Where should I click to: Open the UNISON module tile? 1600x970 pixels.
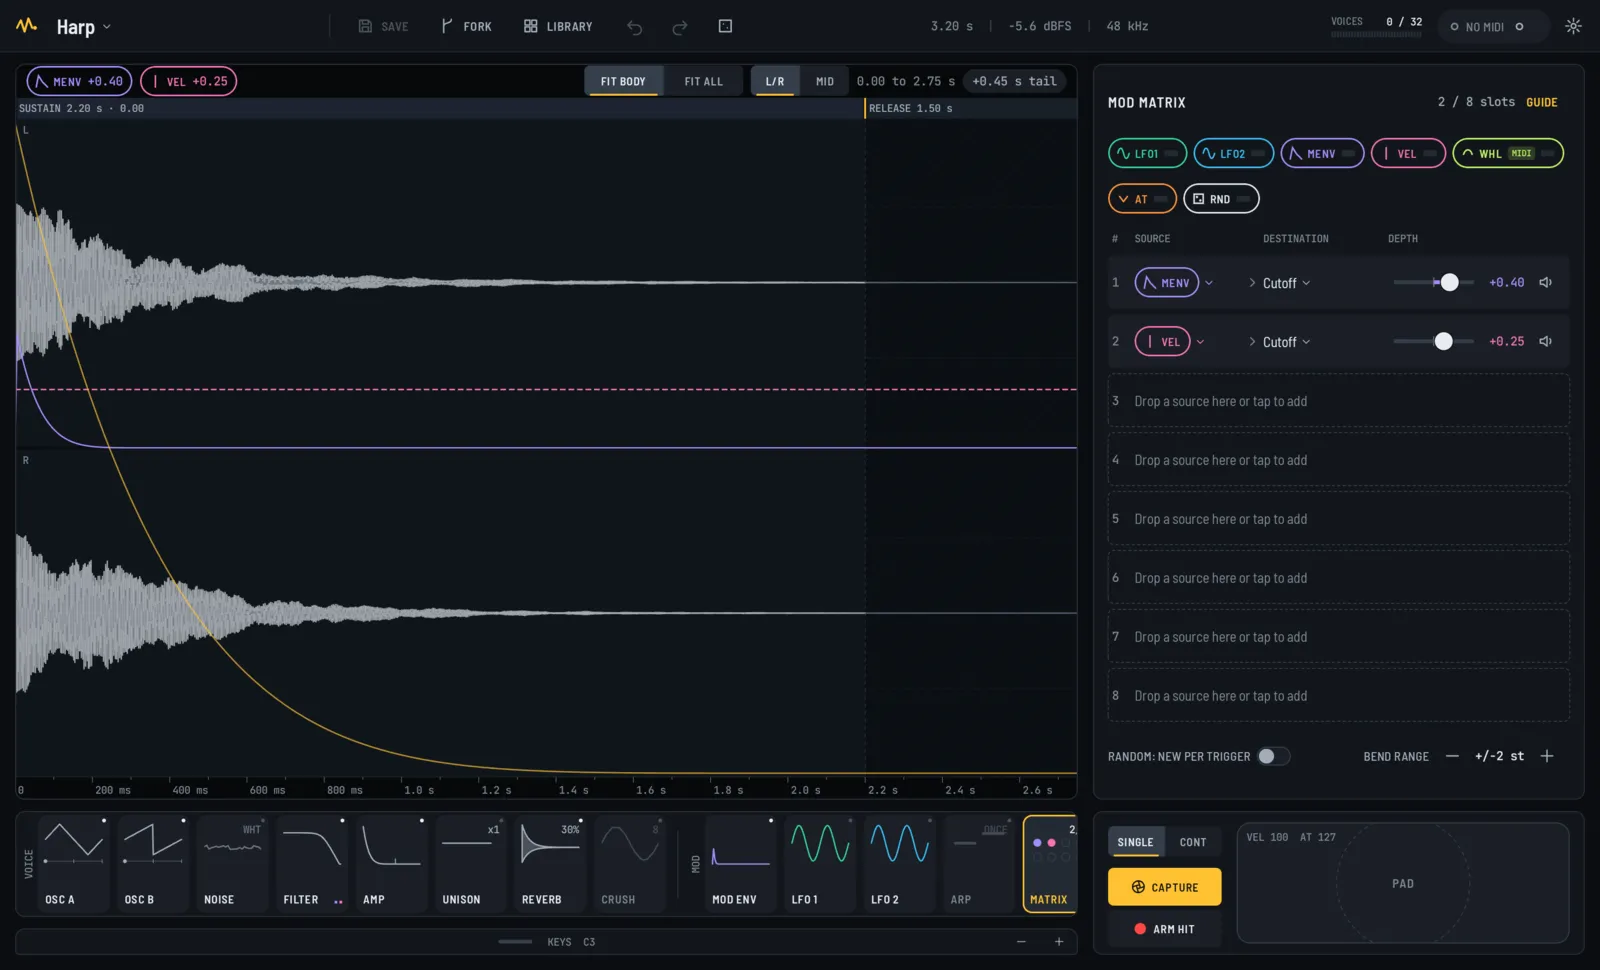pyautogui.click(x=471, y=864)
